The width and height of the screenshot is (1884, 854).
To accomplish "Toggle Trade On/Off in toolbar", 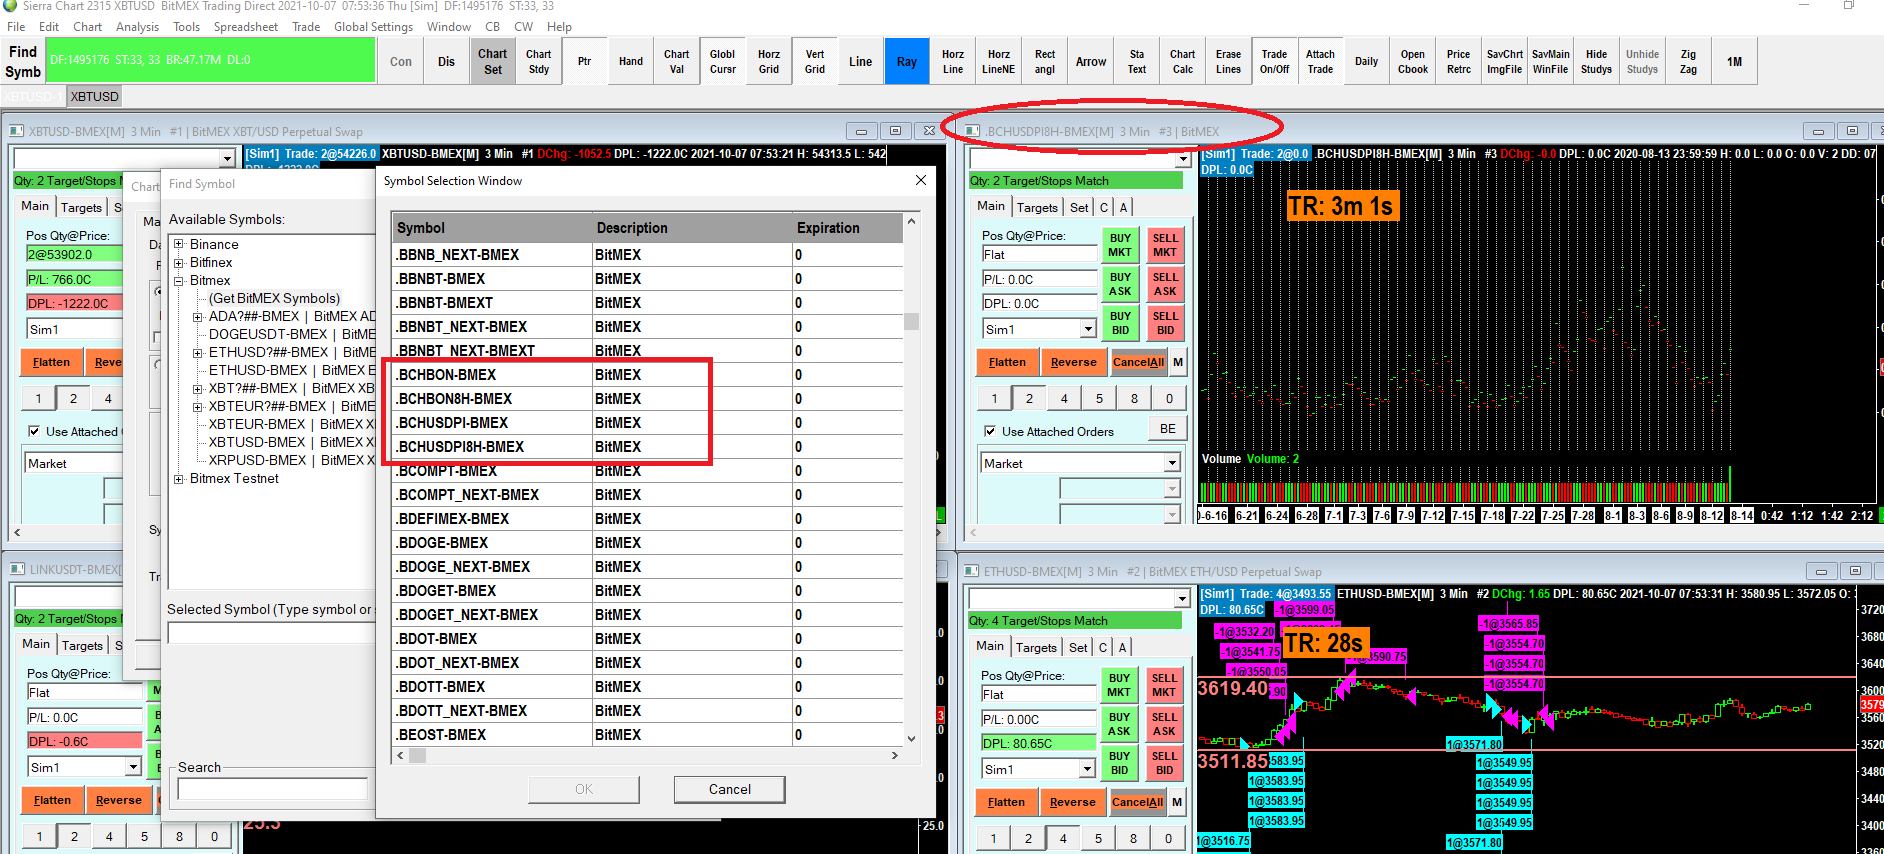I will coord(1274,62).
